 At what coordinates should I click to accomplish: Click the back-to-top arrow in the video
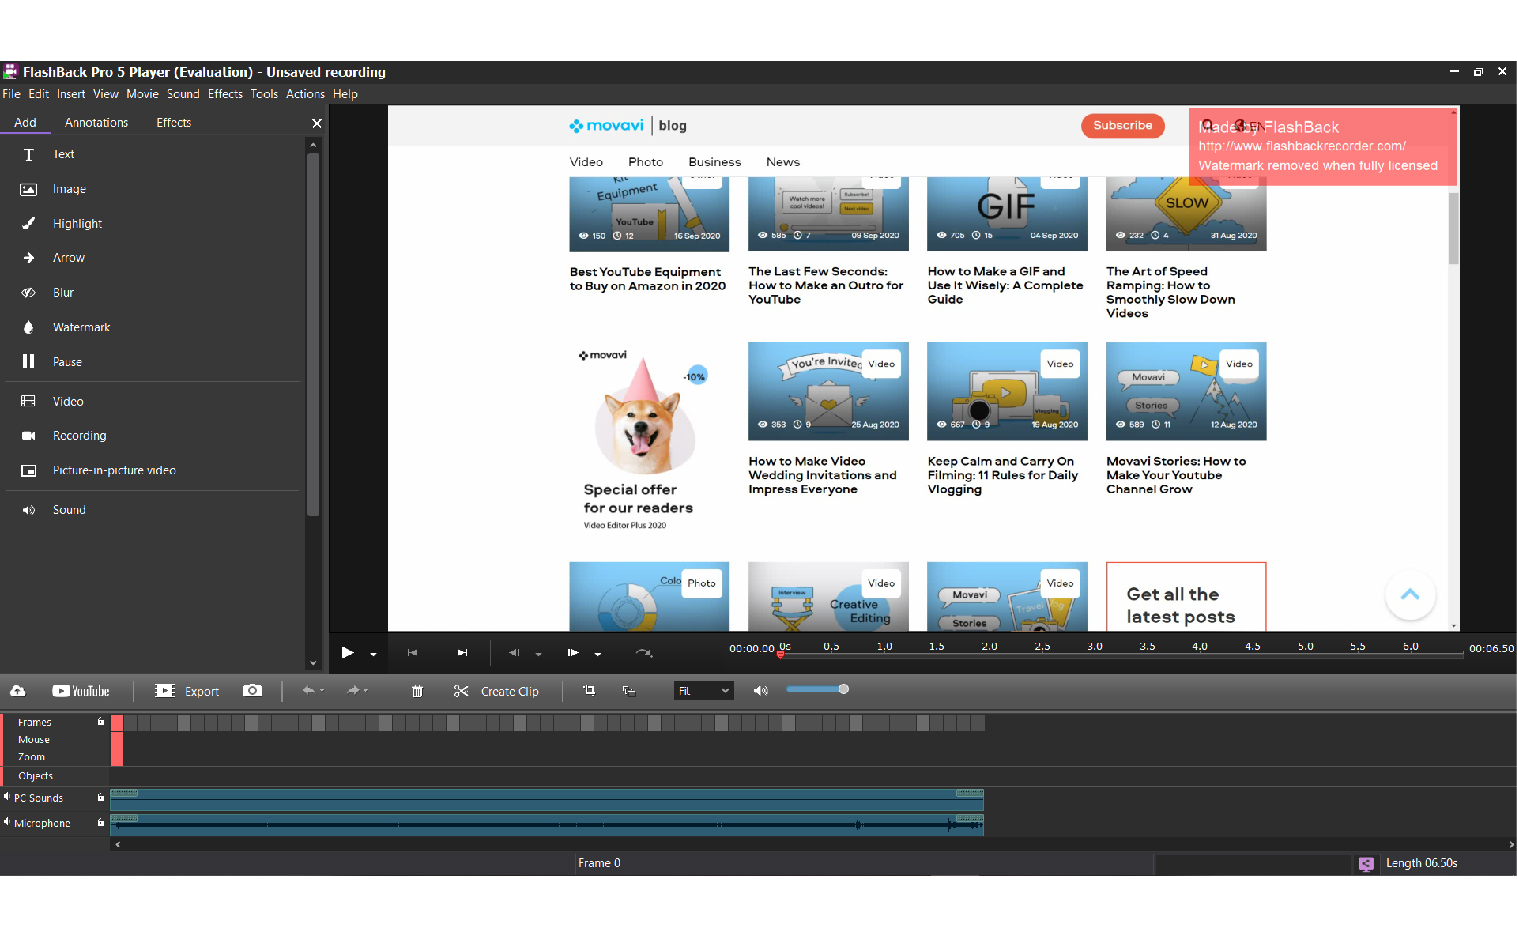coord(1410,594)
